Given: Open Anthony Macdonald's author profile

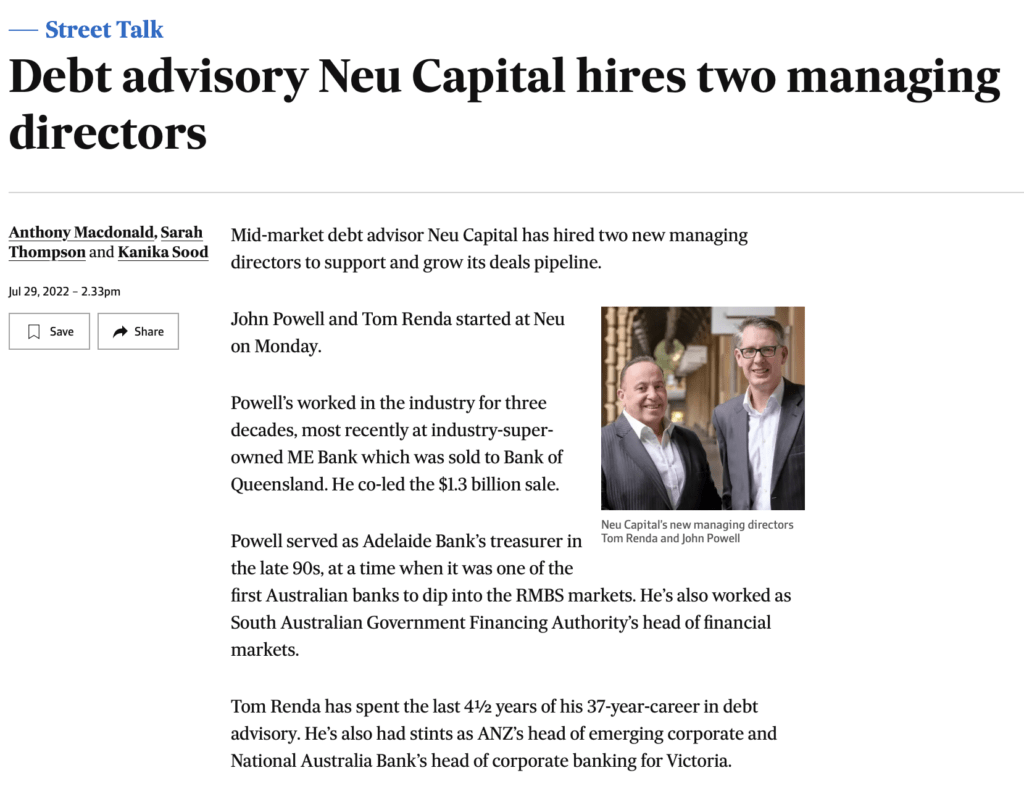Looking at the screenshot, I should (x=80, y=232).
